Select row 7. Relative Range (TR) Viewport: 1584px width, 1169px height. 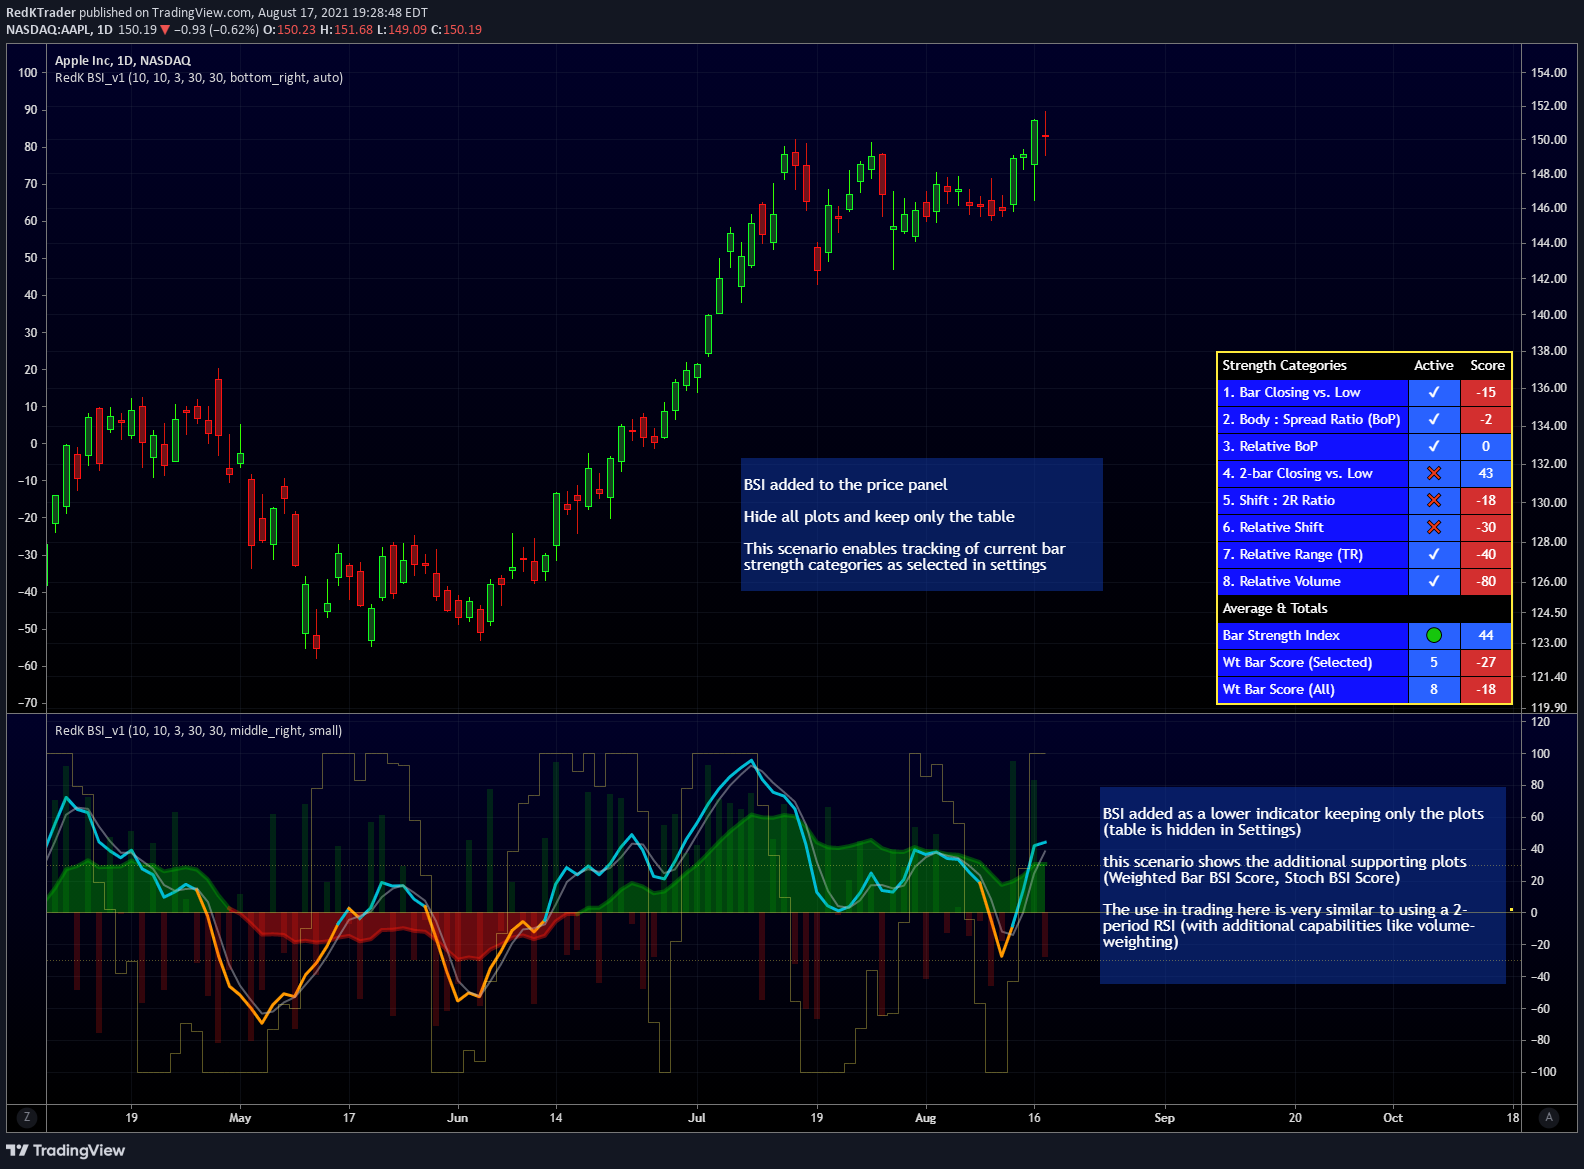[x=1313, y=554]
